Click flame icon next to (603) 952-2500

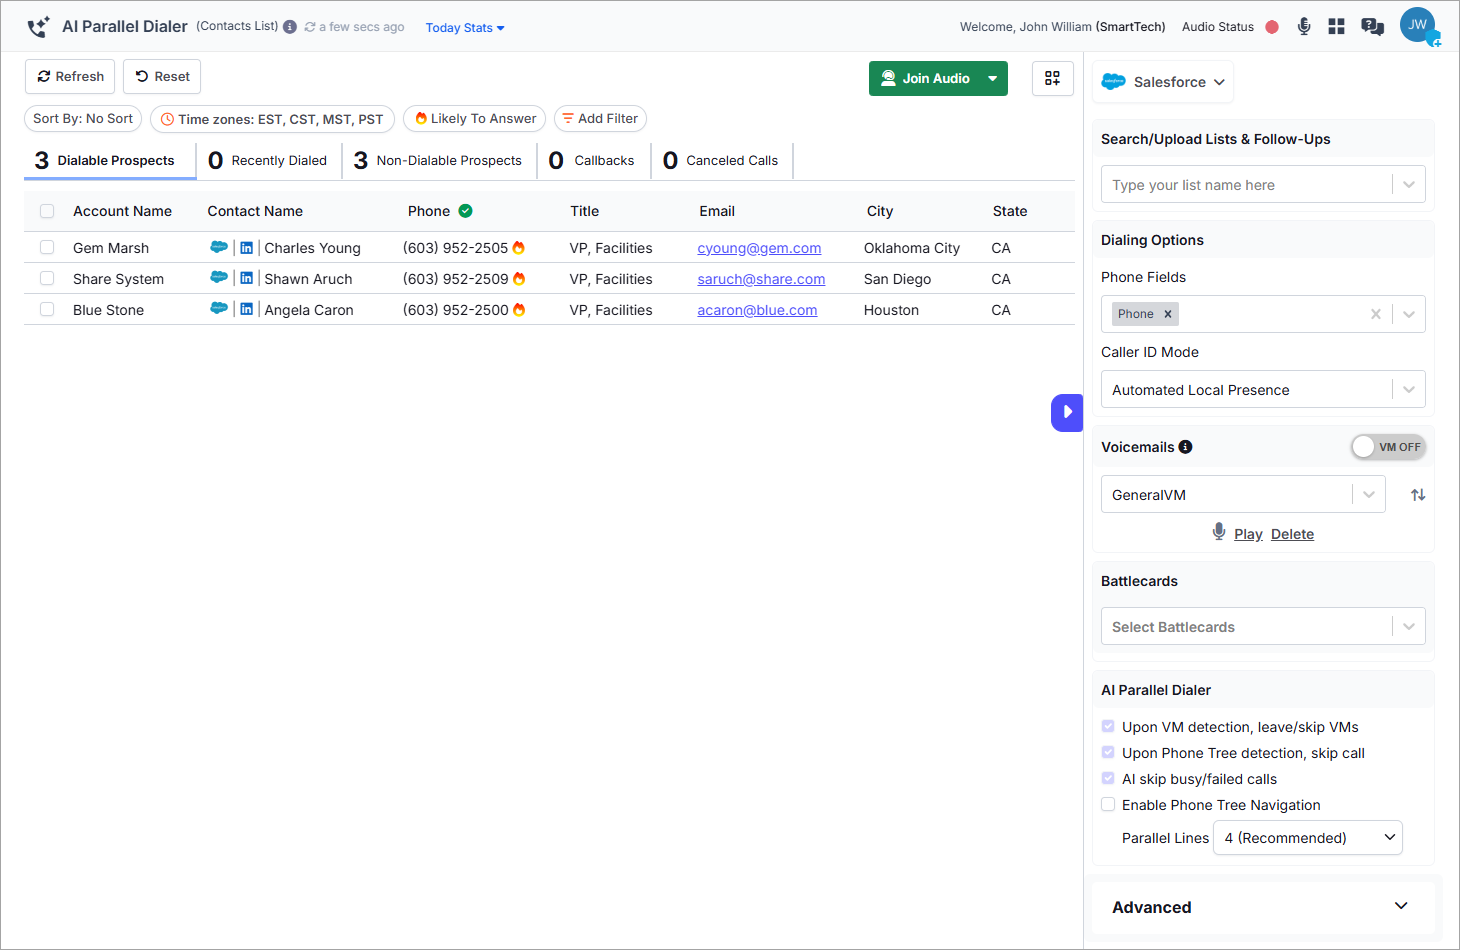[519, 309]
